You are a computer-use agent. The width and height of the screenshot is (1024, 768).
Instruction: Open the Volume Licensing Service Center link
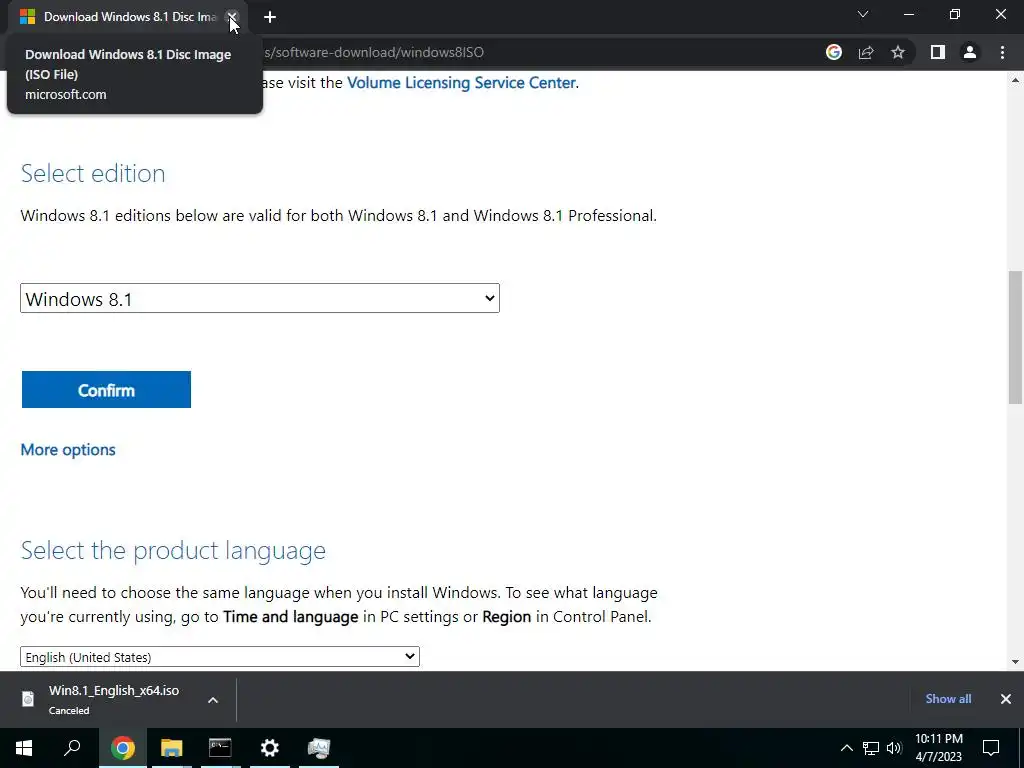(x=461, y=82)
